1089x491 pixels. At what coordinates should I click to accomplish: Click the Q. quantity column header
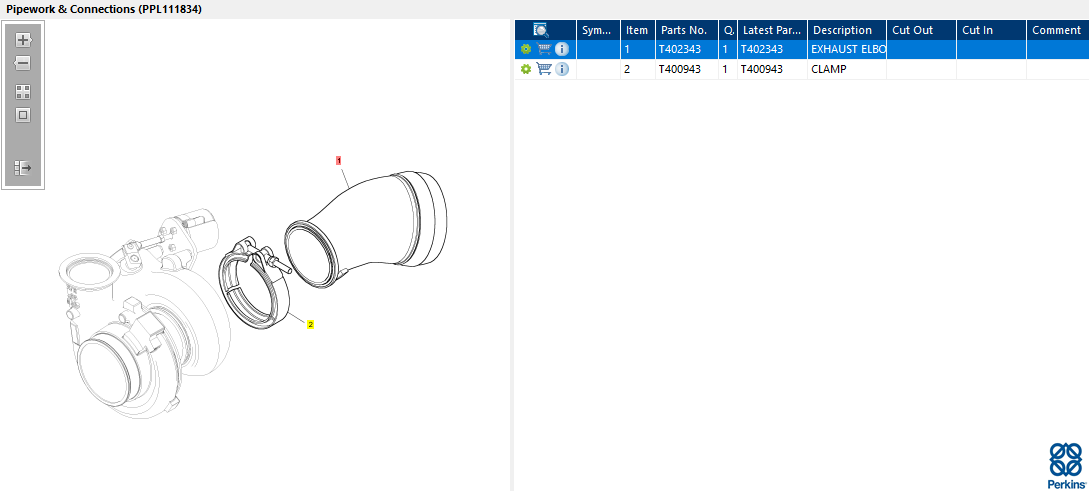tap(728, 30)
